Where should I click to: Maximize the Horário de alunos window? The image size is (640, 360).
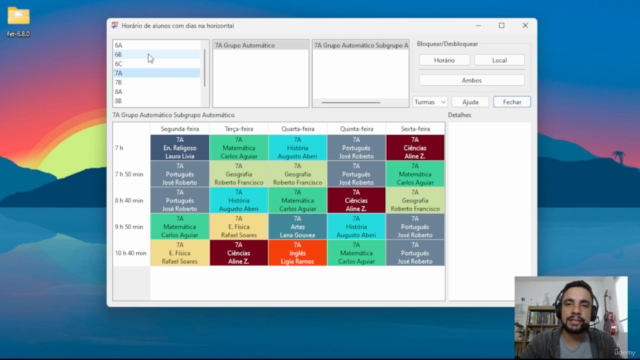(502, 25)
